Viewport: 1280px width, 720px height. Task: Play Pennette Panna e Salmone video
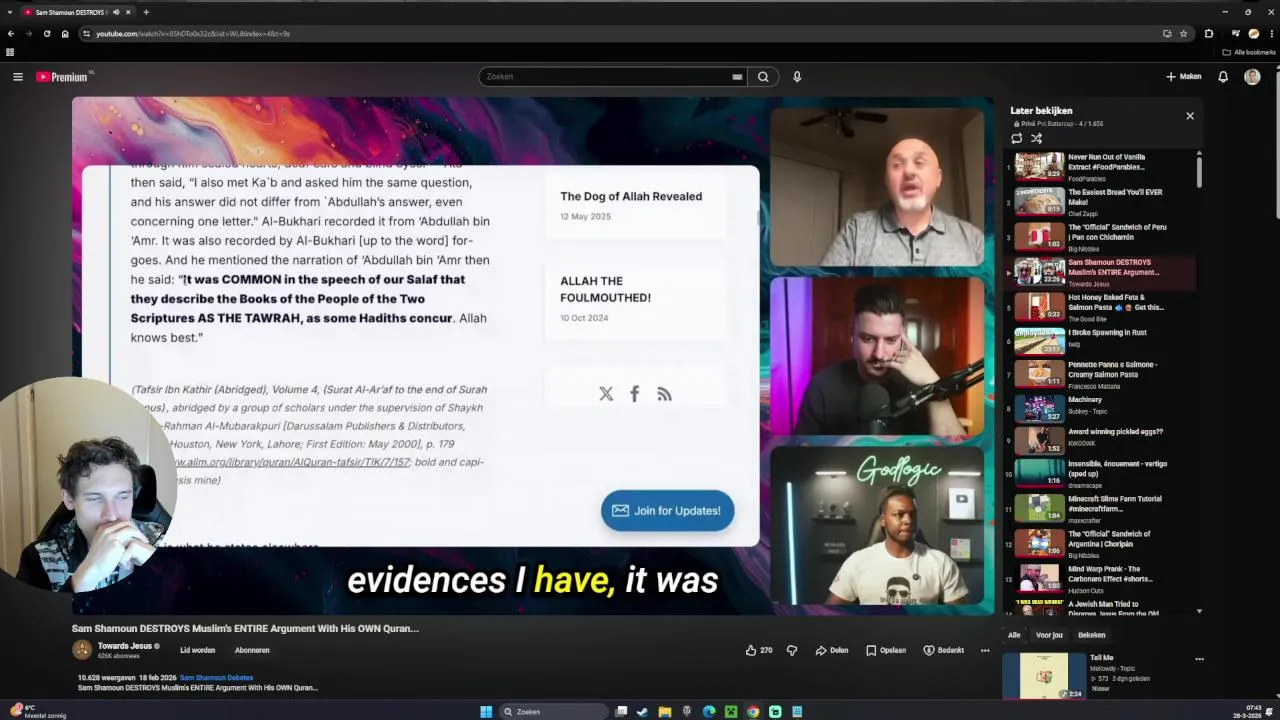[1100, 373]
